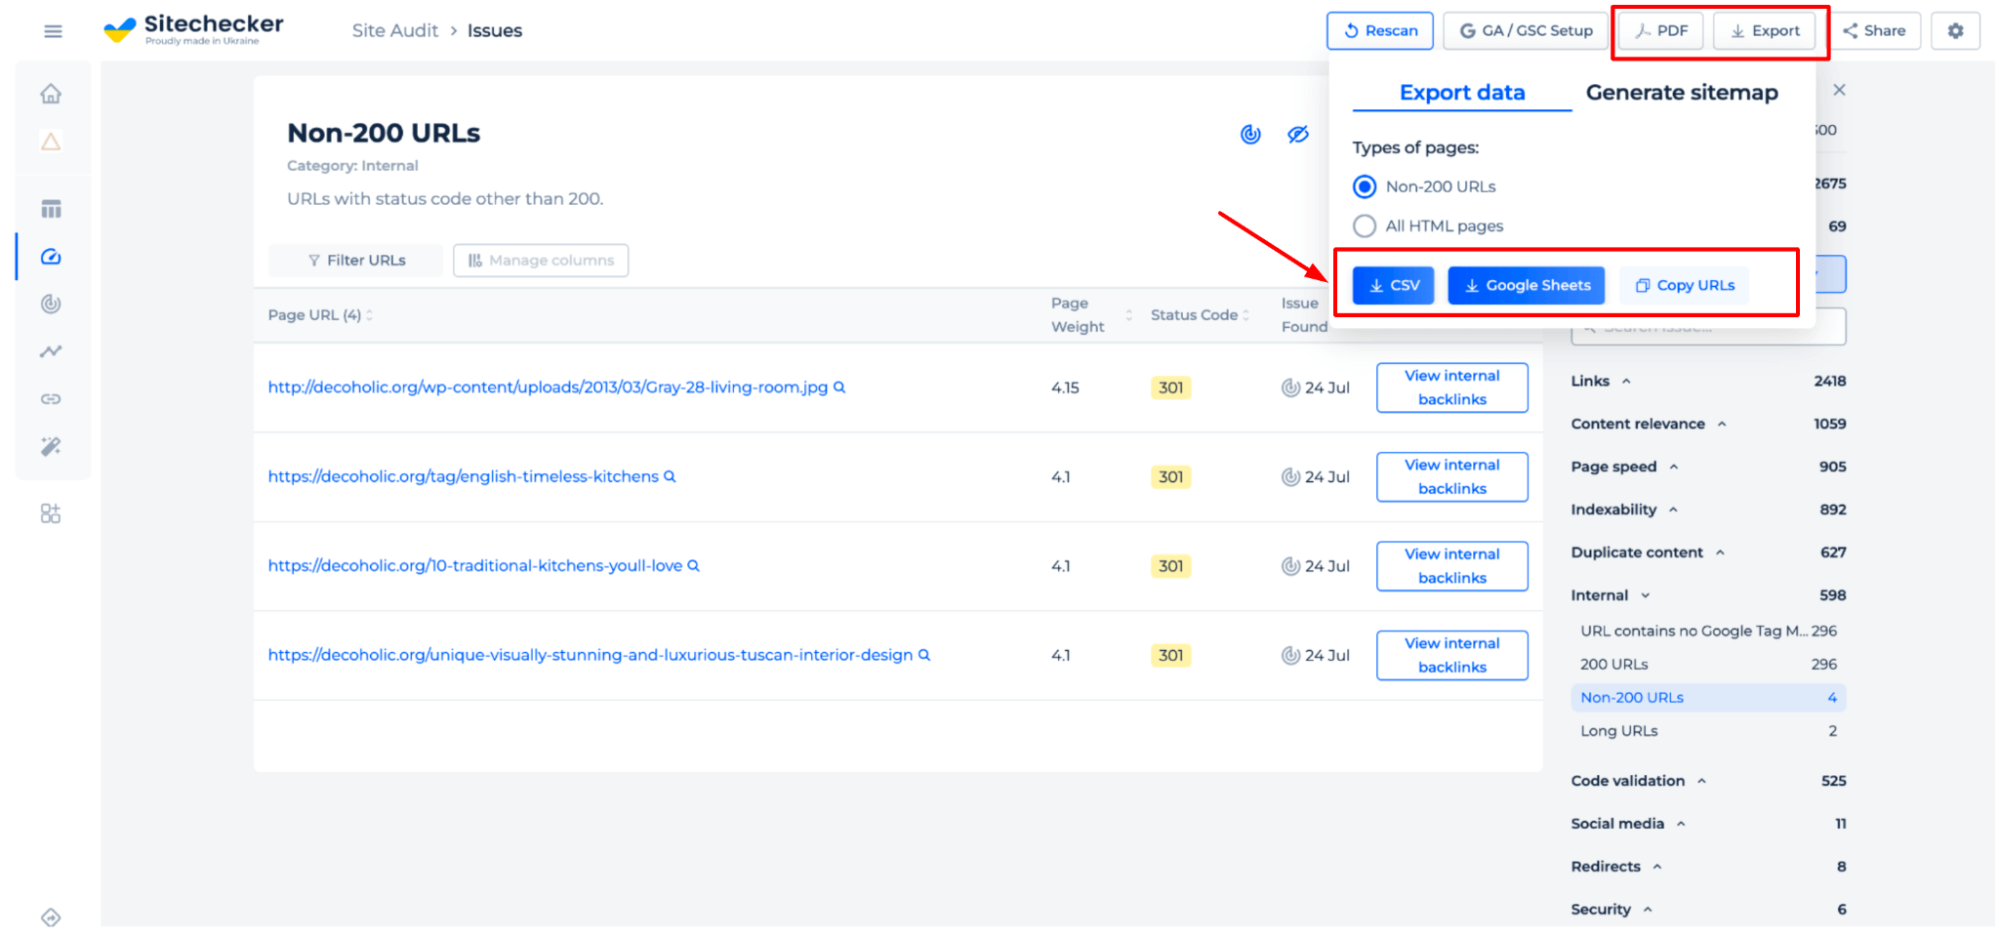Export to Google Sheets
Screen dimensions: 1999x931
1526,286
